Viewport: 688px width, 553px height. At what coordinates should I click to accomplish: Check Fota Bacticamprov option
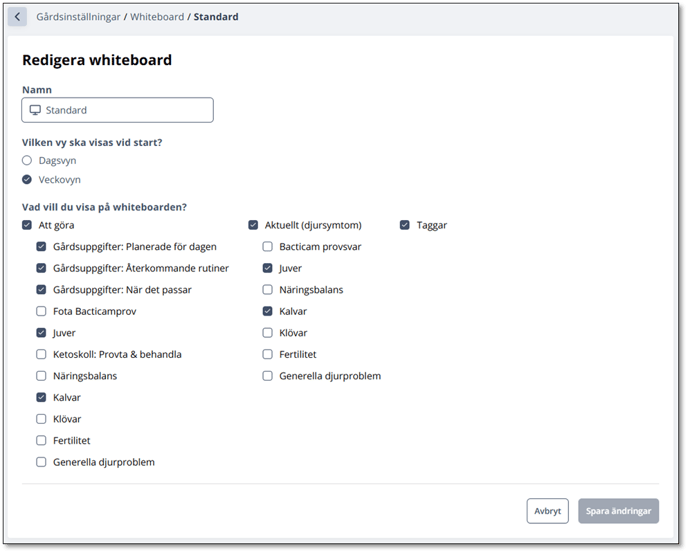[x=41, y=311]
